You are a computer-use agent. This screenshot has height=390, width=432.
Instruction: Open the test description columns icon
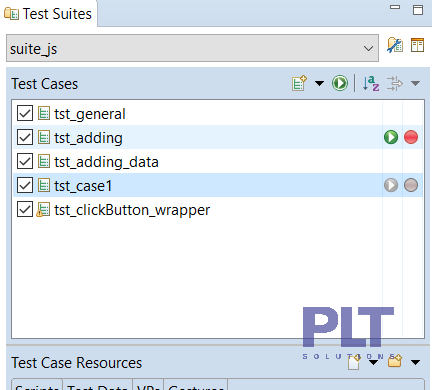pyautogui.click(x=417, y=45)
